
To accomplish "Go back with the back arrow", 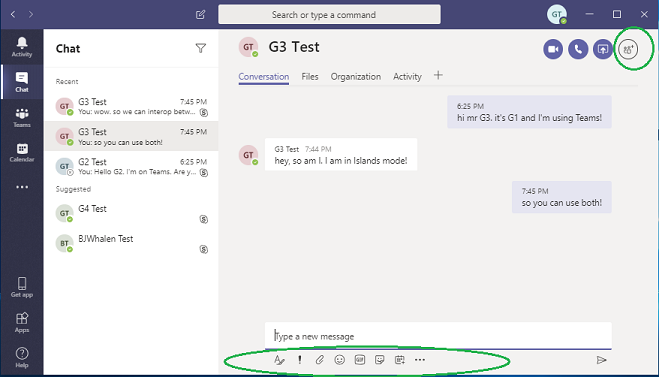I will 13,14.
